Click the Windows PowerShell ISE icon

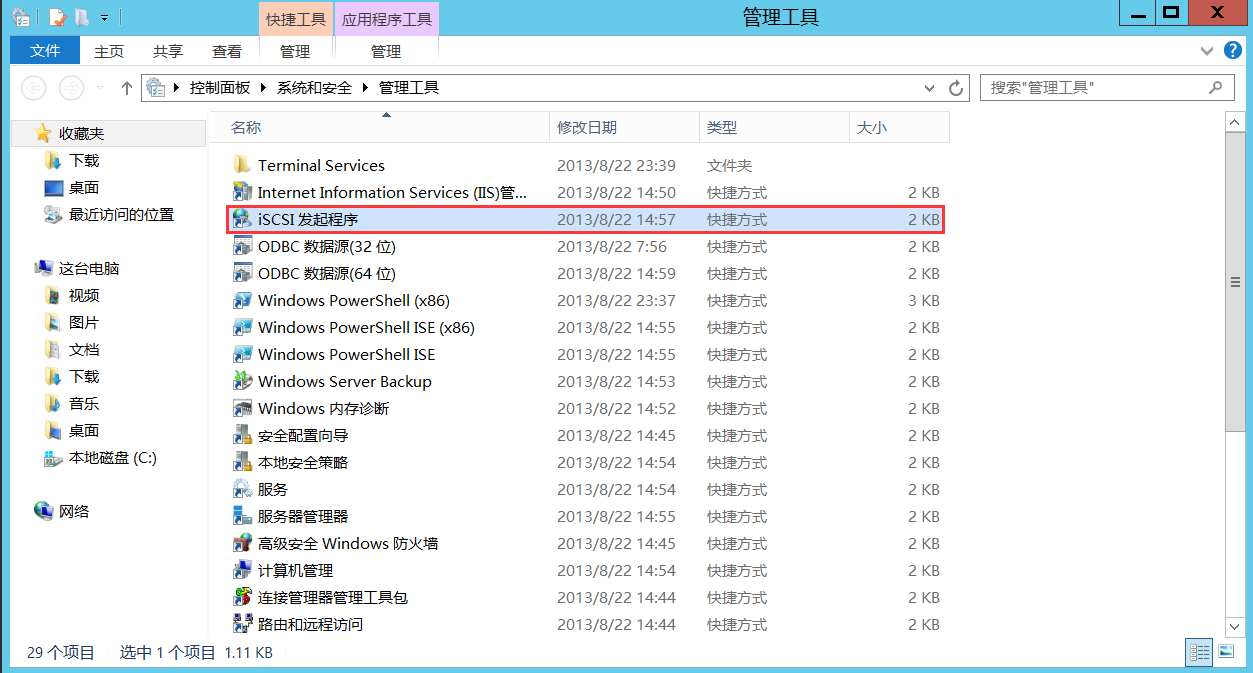(241, 354)
